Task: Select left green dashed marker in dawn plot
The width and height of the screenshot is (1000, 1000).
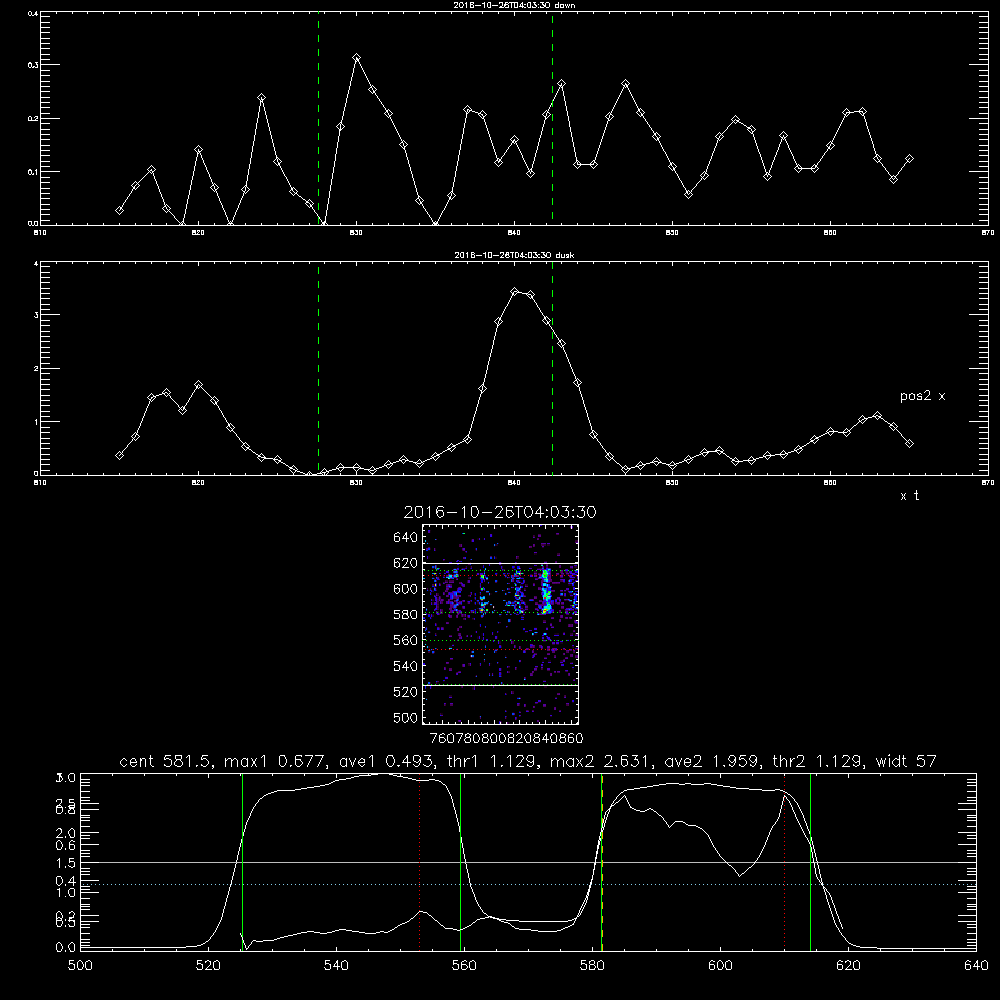Action: click(318, 119)
